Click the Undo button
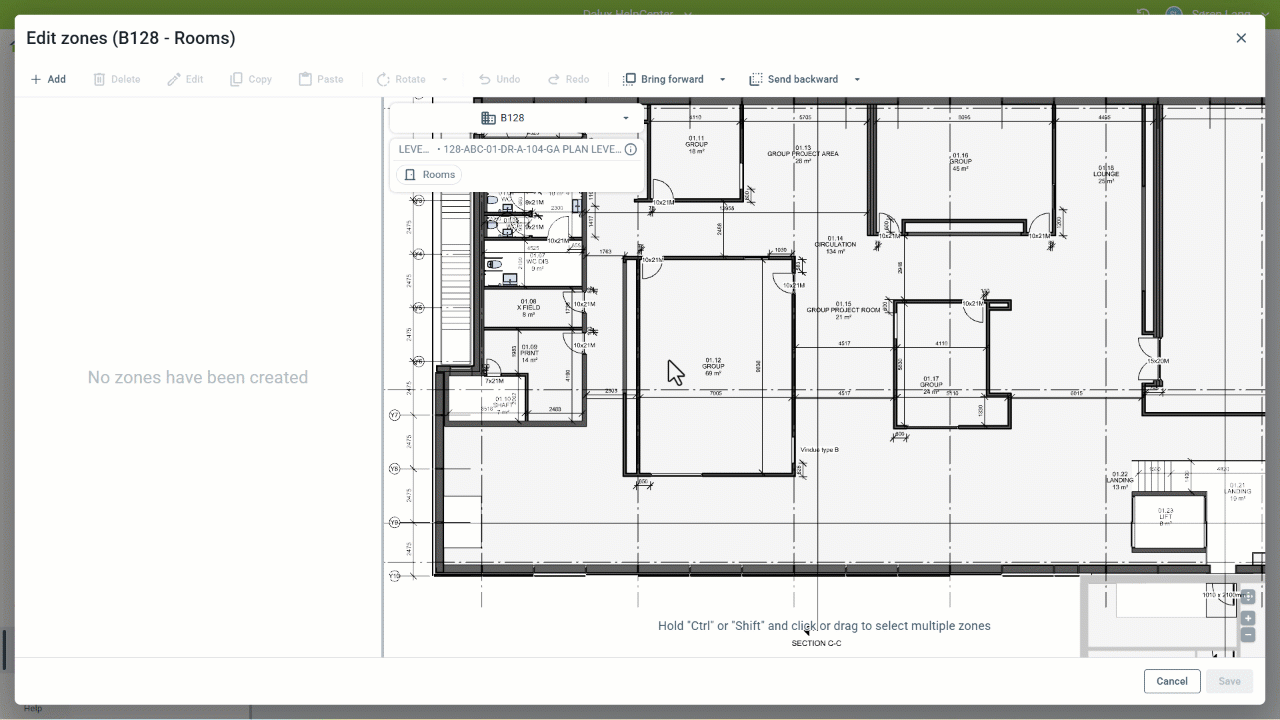The height and width of the screenshot is (720, 1280). click(499, 79)
